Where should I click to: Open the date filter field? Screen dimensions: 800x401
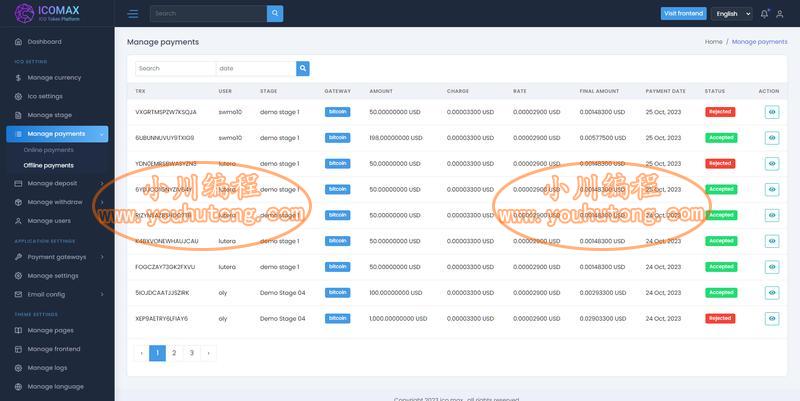[x=256, y=68]
